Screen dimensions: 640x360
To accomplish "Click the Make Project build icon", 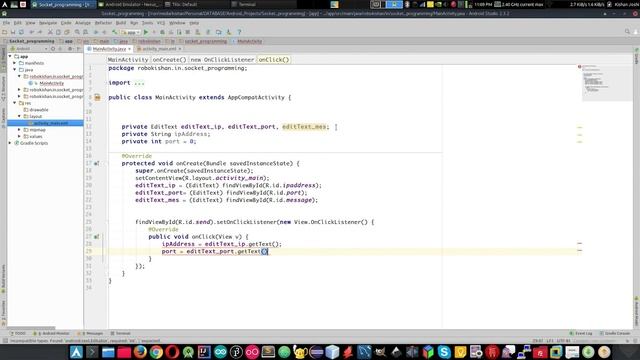I will (x=115, y=32).
